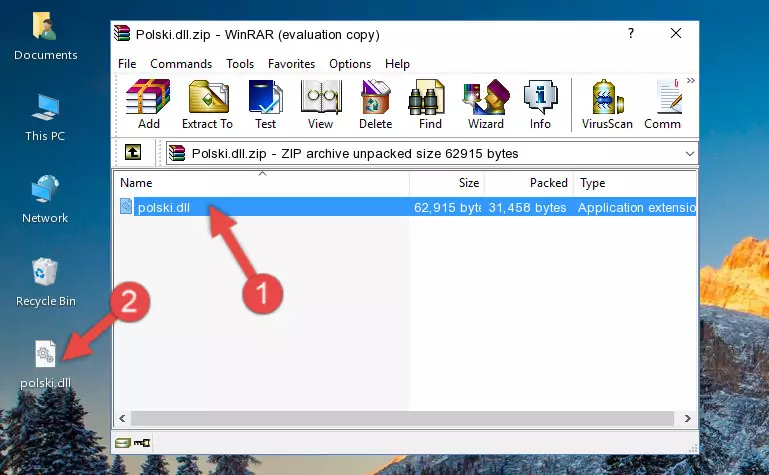Select polski.dll row in archive list
Image resolution: width=769 pixels, height=475 pixels.
[407, 207]
